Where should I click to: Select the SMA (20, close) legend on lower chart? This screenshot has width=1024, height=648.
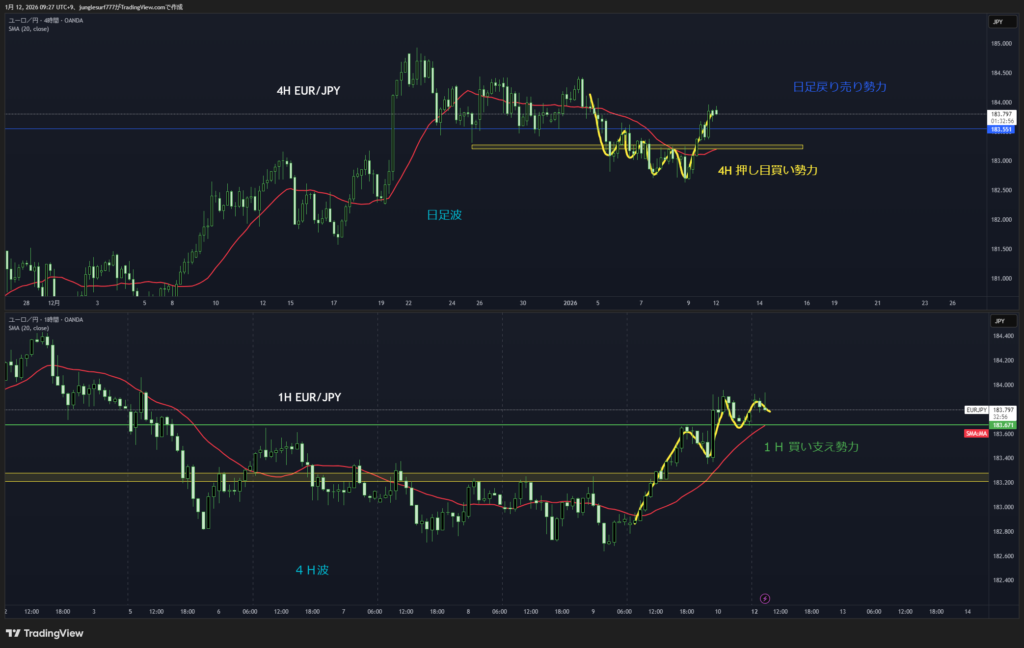tap(28, 328)
